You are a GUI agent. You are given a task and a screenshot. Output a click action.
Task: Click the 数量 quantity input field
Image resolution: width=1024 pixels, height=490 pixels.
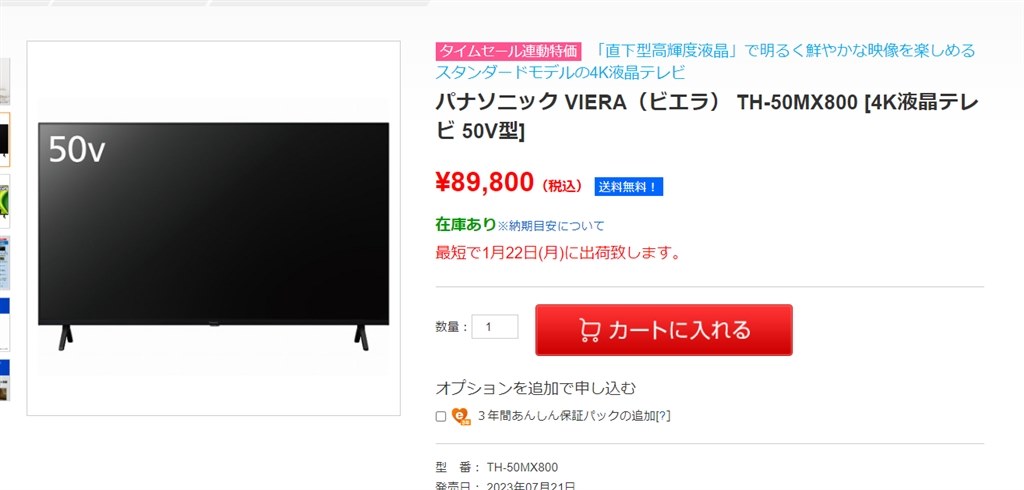[494, 327]
